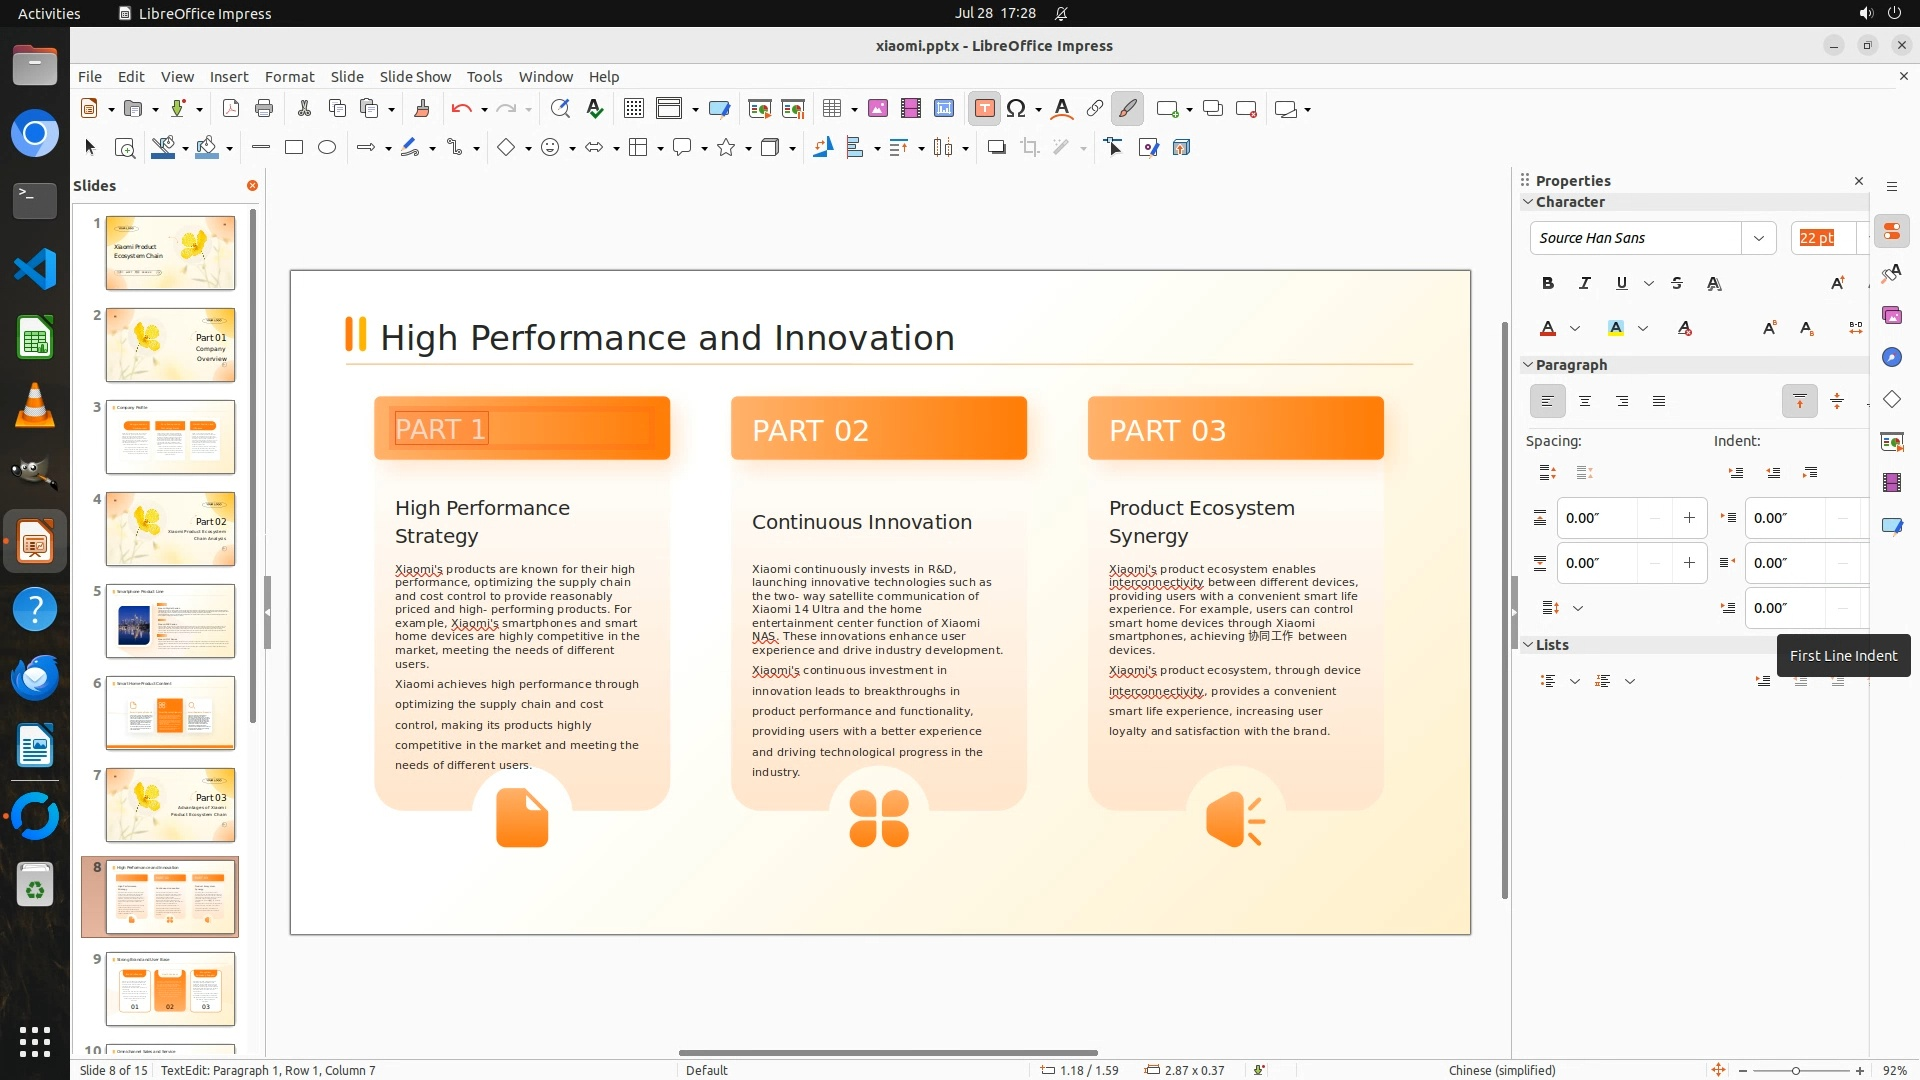Viewport: 1920px width, 1080px height.
Task: Increase above paragraph spacing with plus button
Action: 1689,518
